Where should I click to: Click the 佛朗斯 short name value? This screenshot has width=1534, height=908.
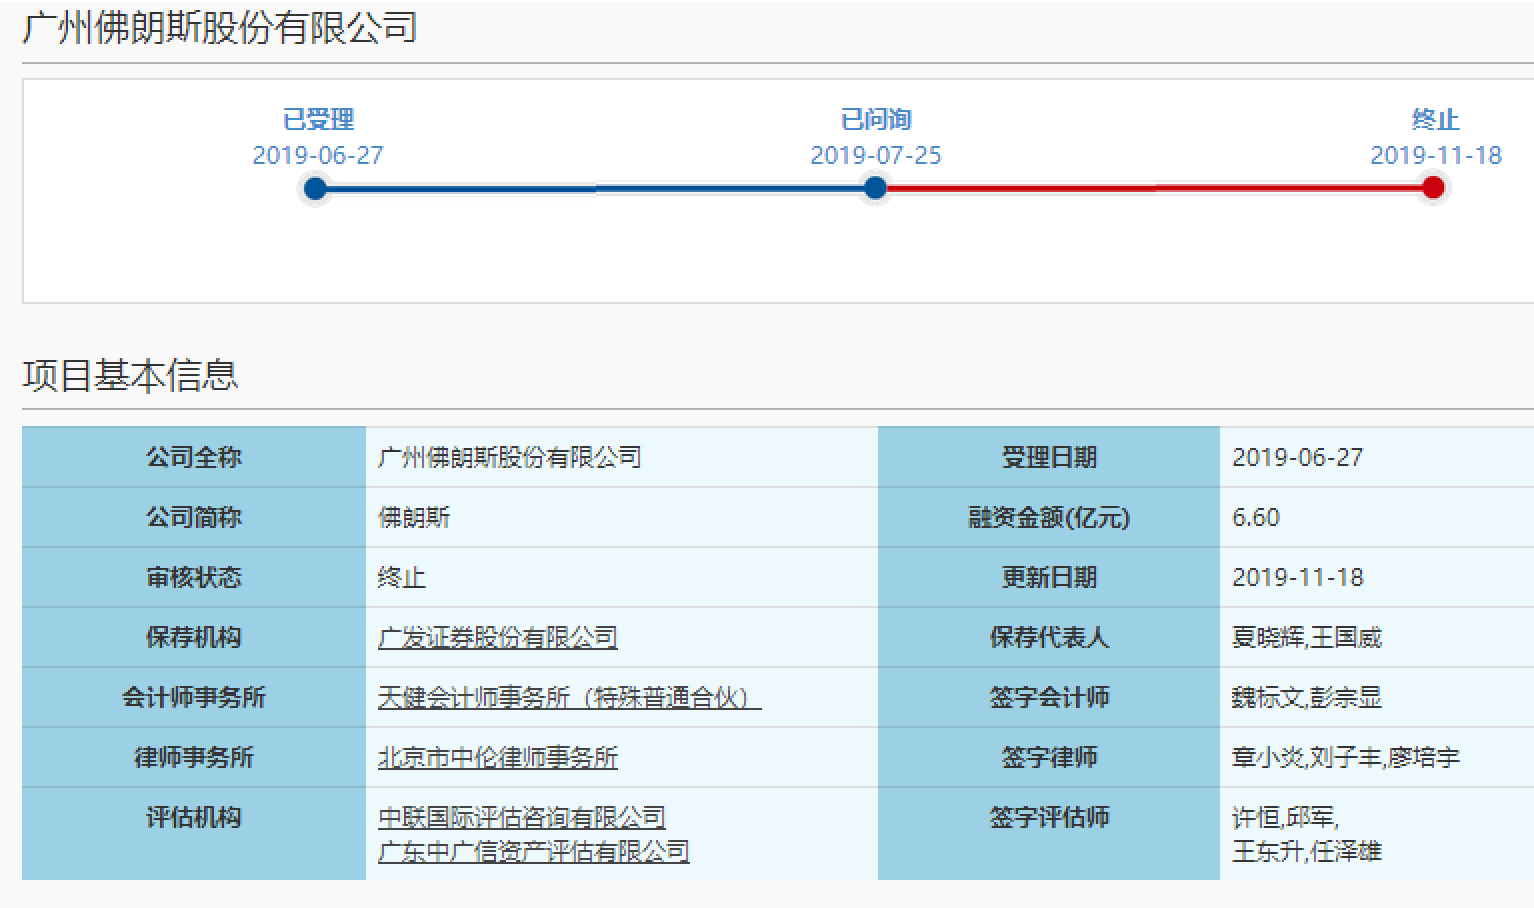pos(414,517)
